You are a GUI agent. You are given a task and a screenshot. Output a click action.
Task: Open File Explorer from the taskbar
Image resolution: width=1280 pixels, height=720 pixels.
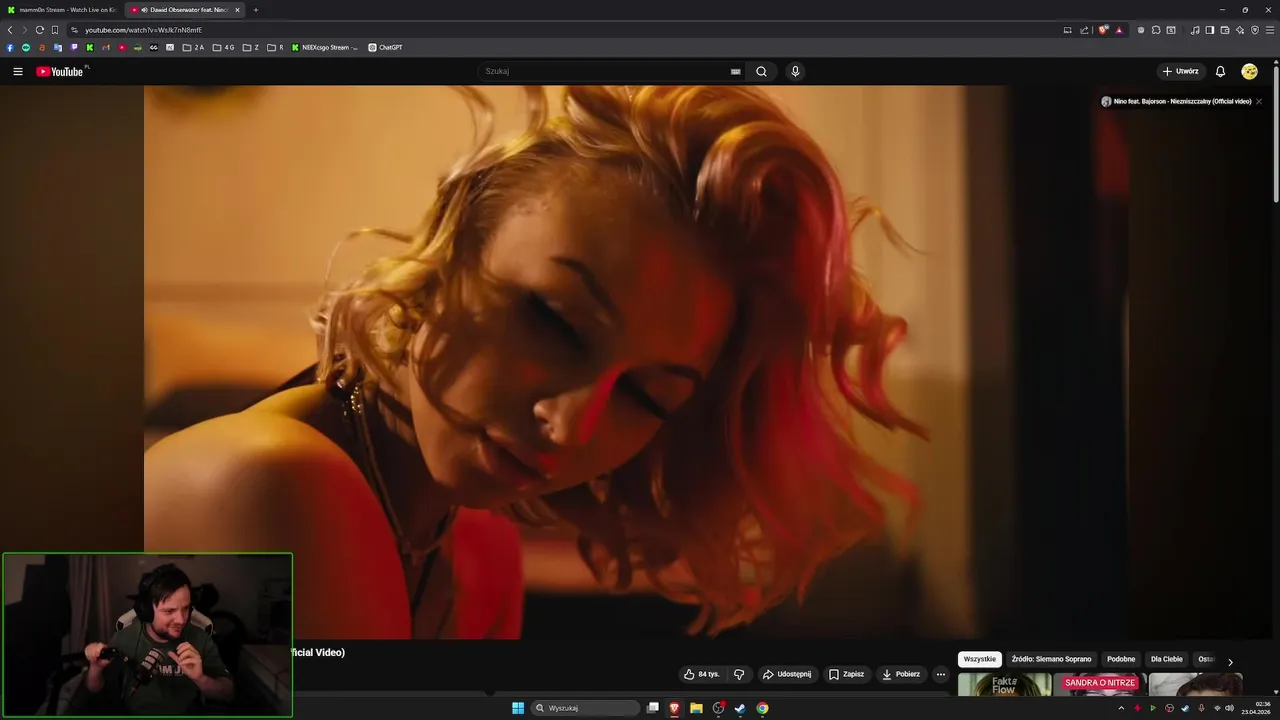point(696,708)
